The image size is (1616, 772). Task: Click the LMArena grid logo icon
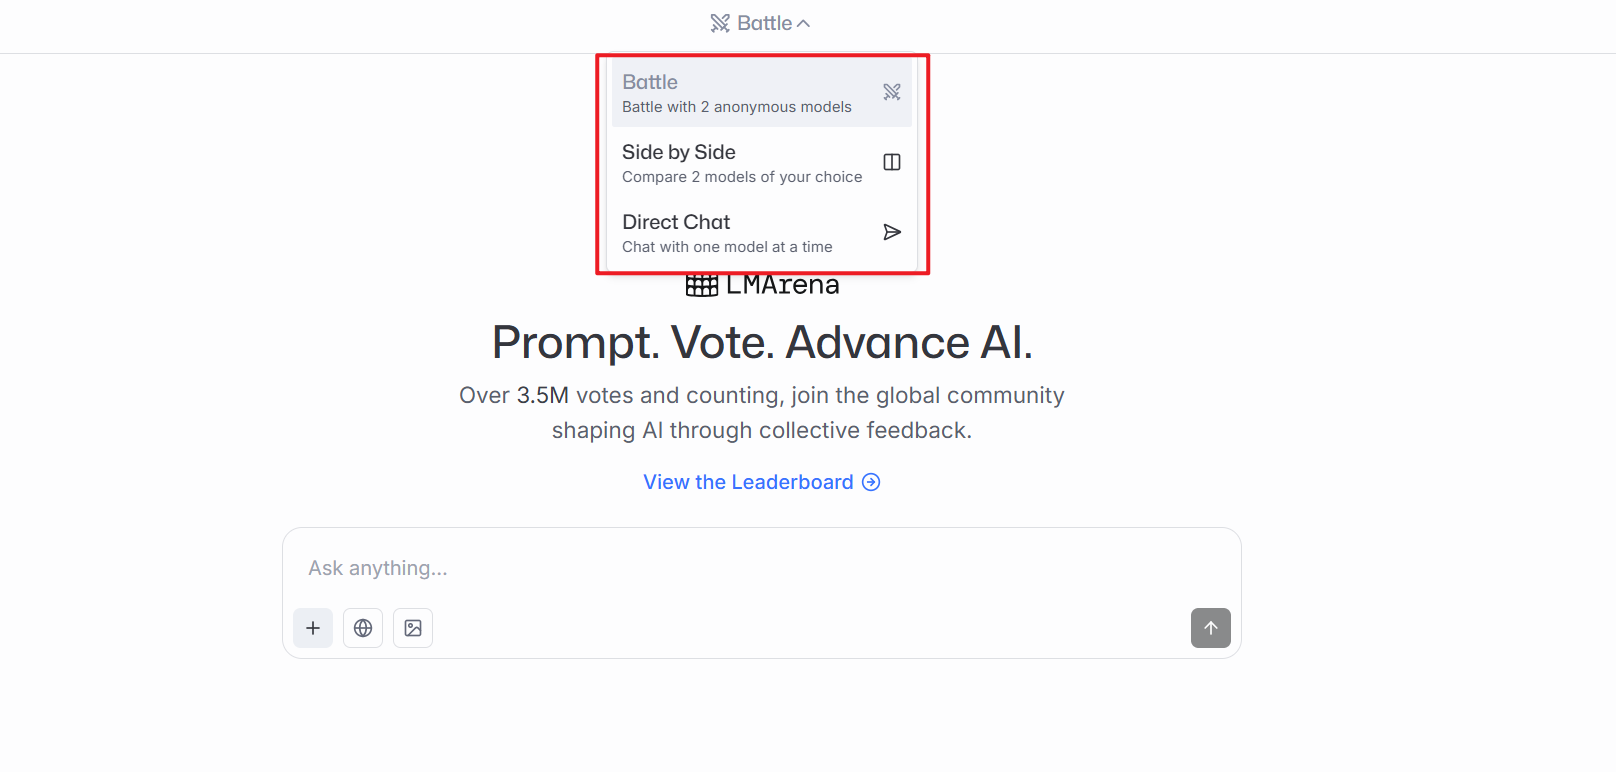tap(702, 286)
